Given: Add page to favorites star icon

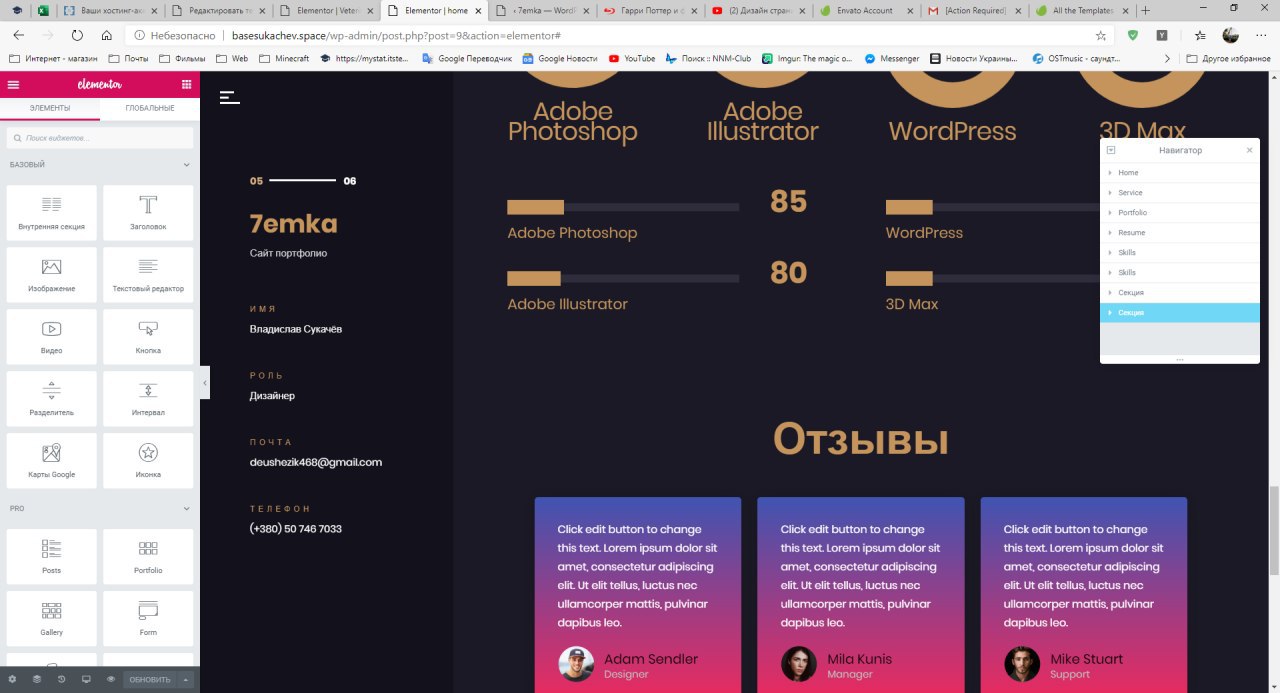Looking at the screenshot, I should coord(1101,34).
